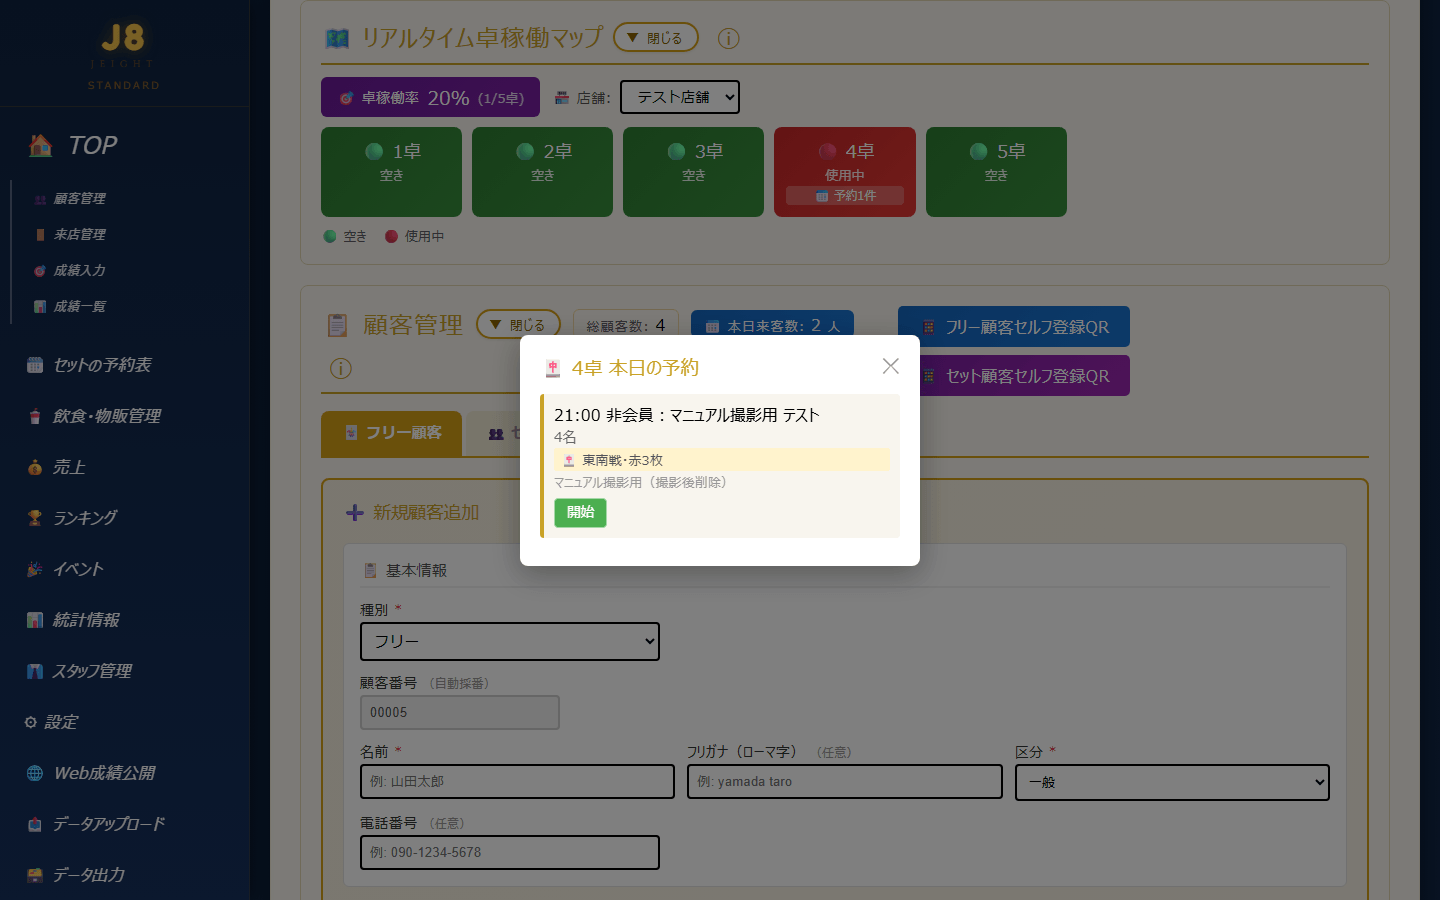Click info icon below 顧客管理 heading
Viewport: 1440px width, 900px height.
341,369
